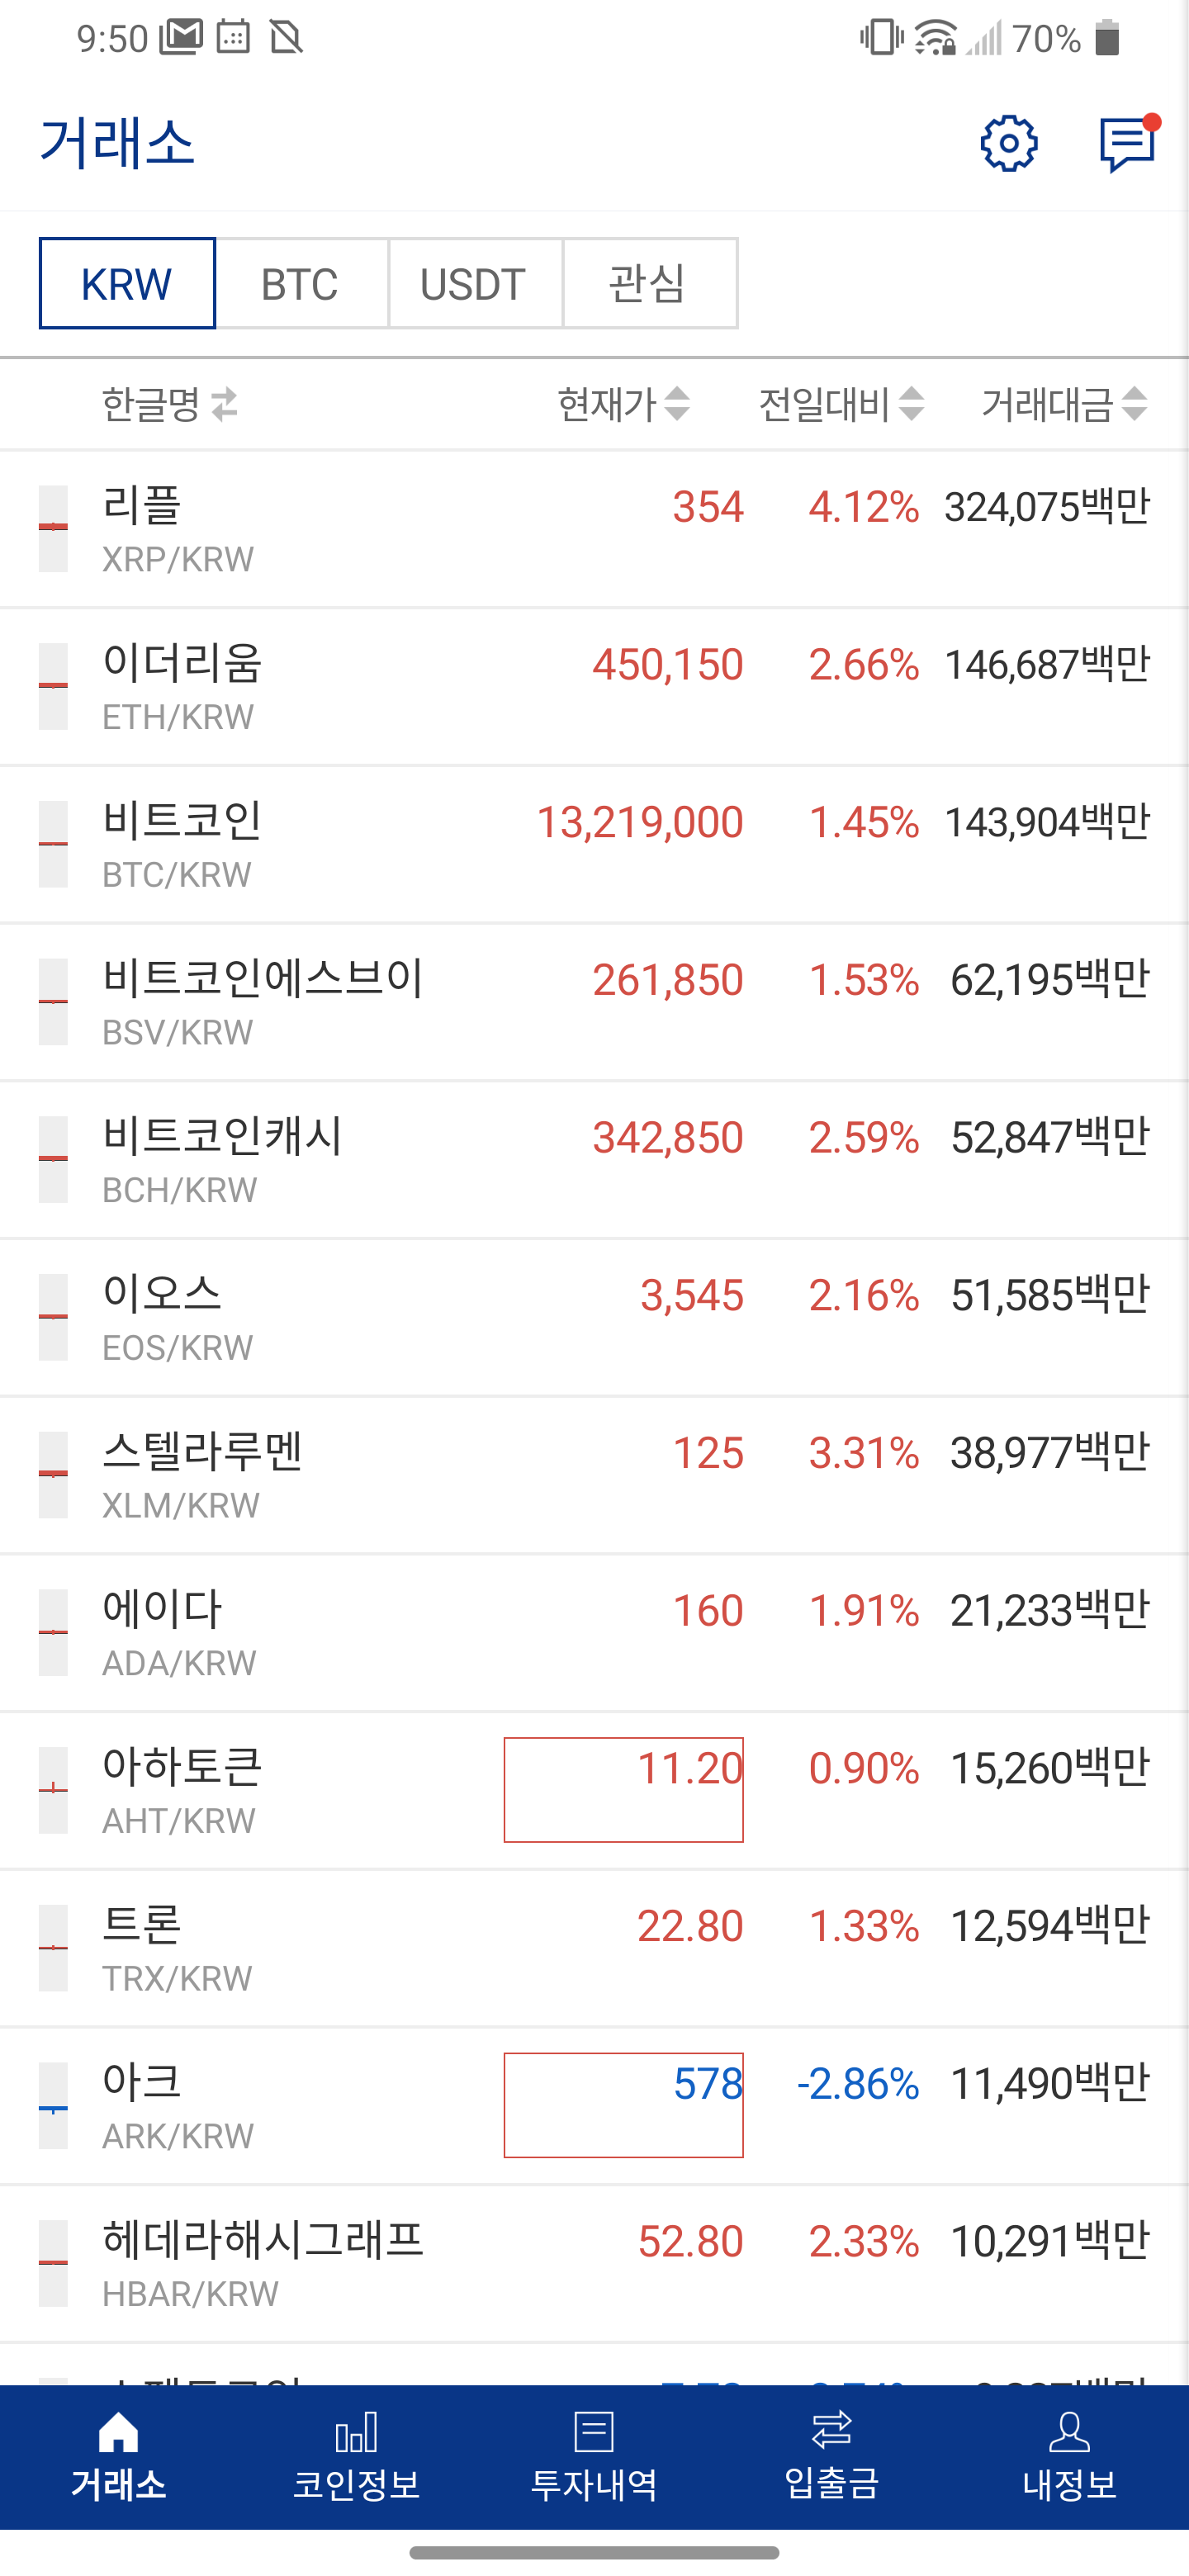Open 투자내역 list icon

click(594, 2431)
